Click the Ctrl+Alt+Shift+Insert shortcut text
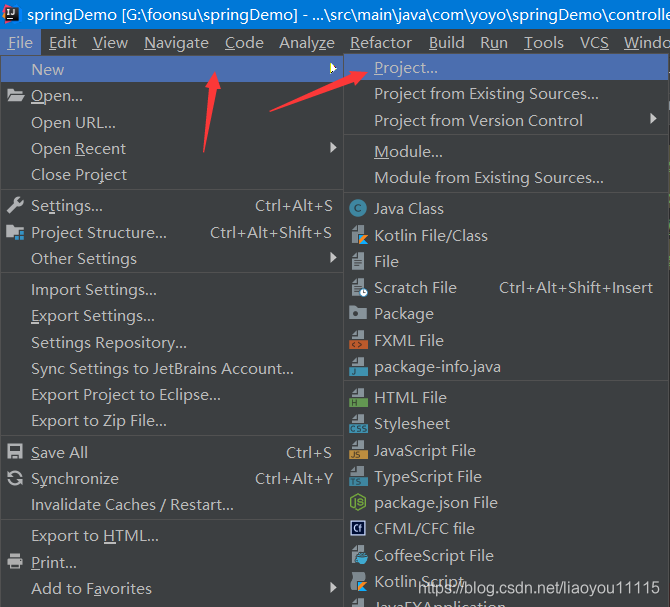Viewport: 670px width, 607px height. coord(576,287)
